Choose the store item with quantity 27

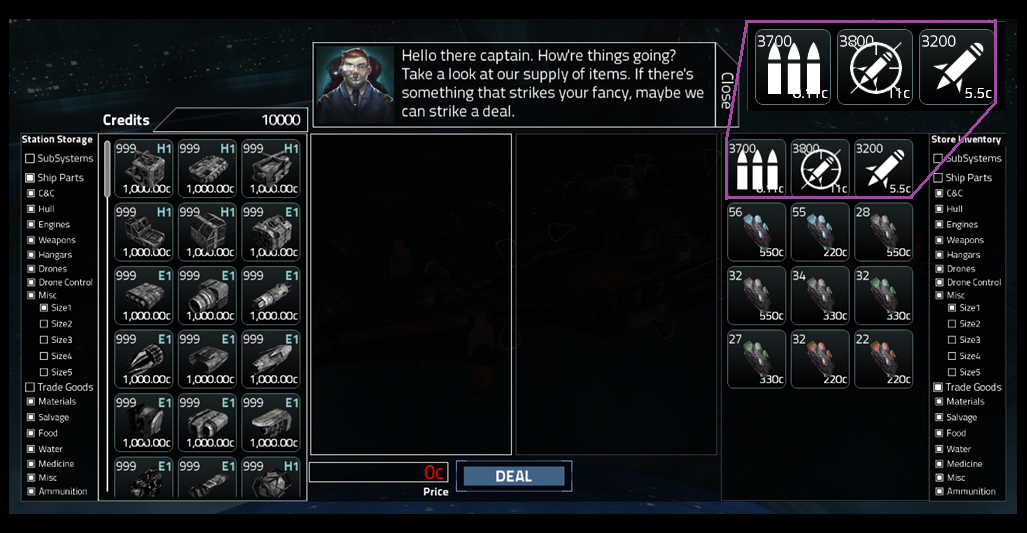pyautogui.click(x=756, y=359)
